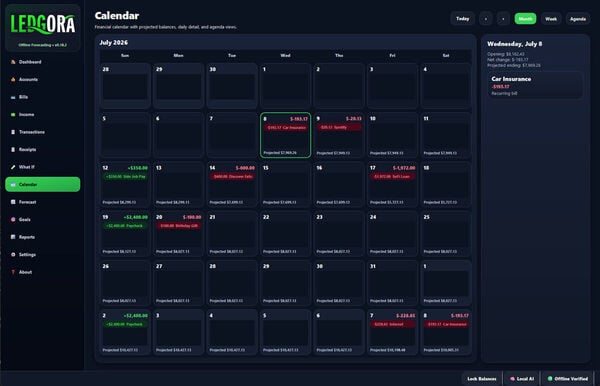Screen dimensions: 600x386
Task: Click Car Insurance event on August 8
Action: (x=446, y=324)
